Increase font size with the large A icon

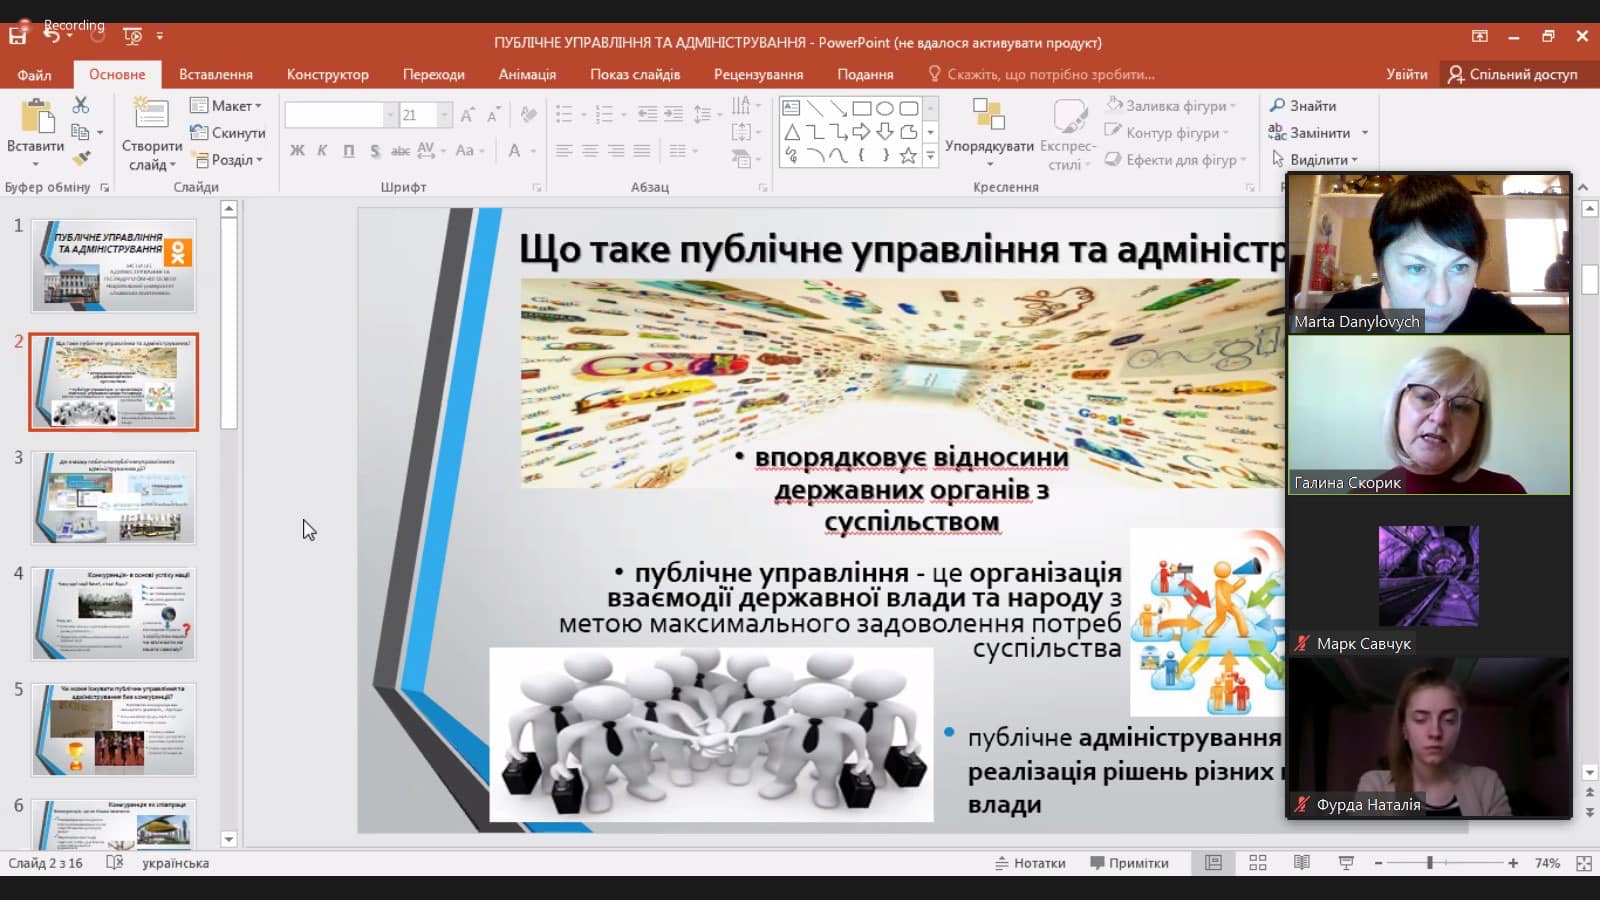(468, 115)
